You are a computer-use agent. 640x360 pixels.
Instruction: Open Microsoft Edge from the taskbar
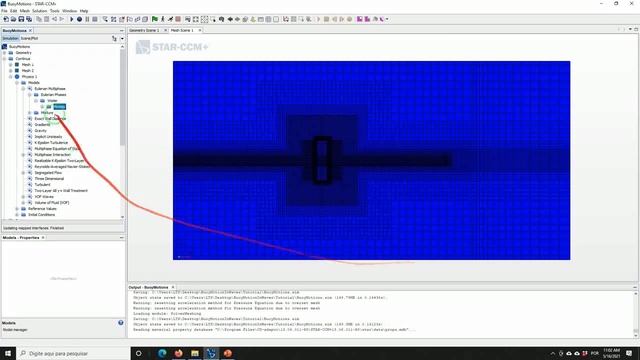(x=162, y=353)
